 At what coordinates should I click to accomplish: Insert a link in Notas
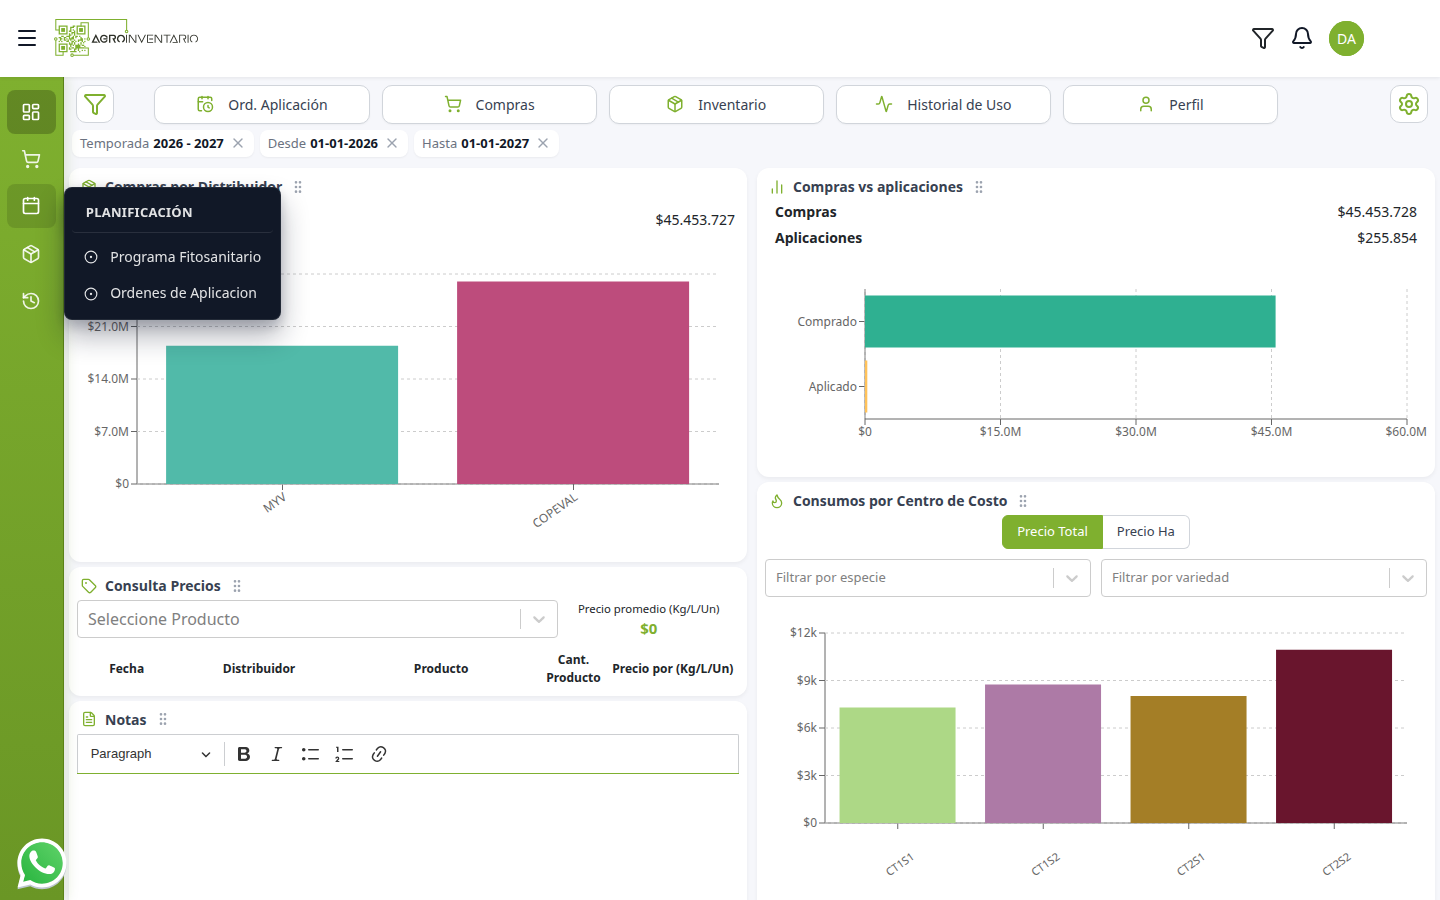pyautogui.click(x=379, y=754)
